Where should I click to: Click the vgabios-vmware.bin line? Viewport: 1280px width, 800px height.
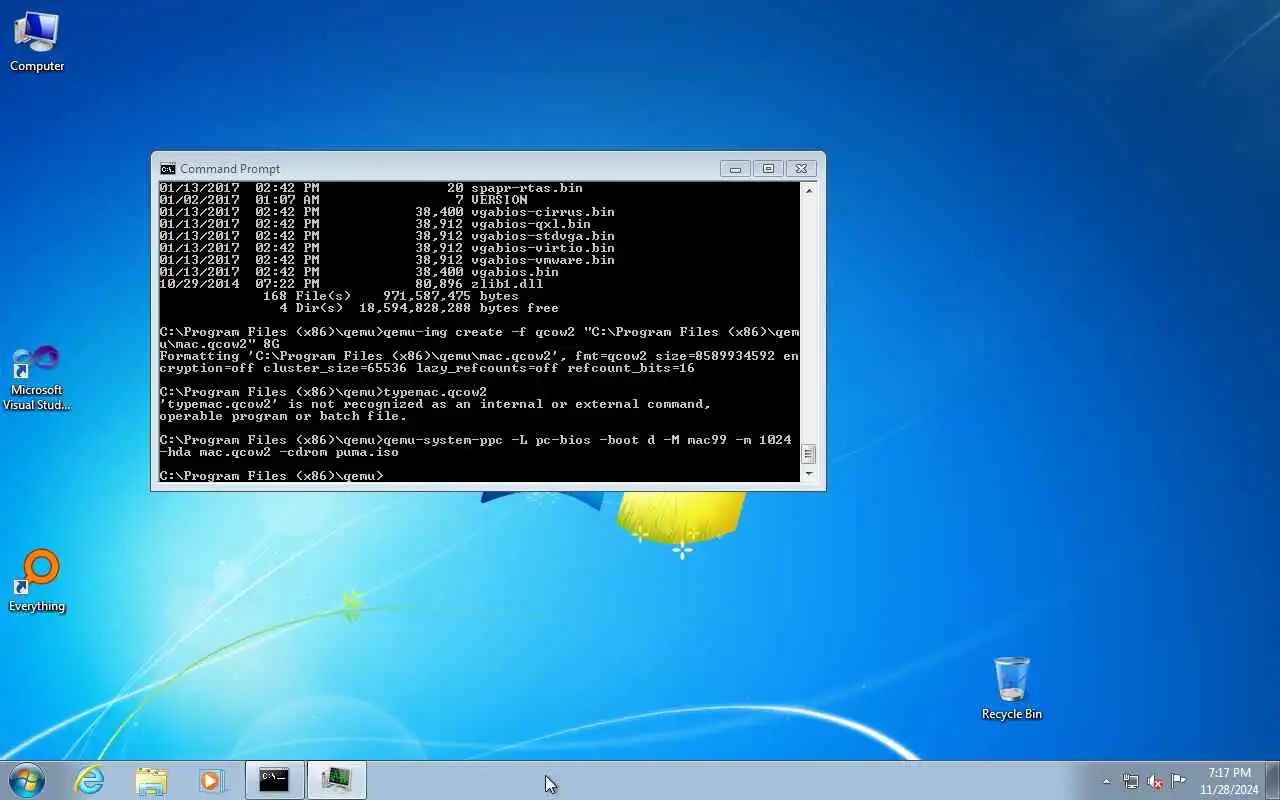pyautogui.click(x=387, y=260)
